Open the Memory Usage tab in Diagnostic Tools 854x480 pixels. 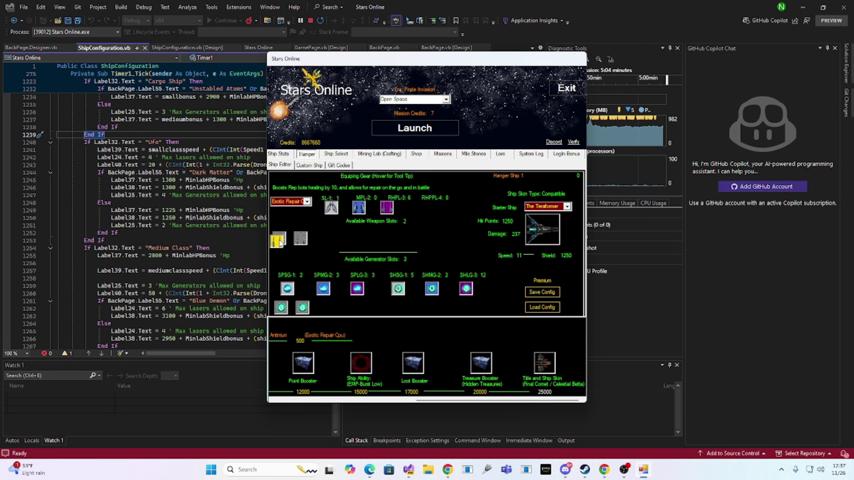[x=617, y=203]
